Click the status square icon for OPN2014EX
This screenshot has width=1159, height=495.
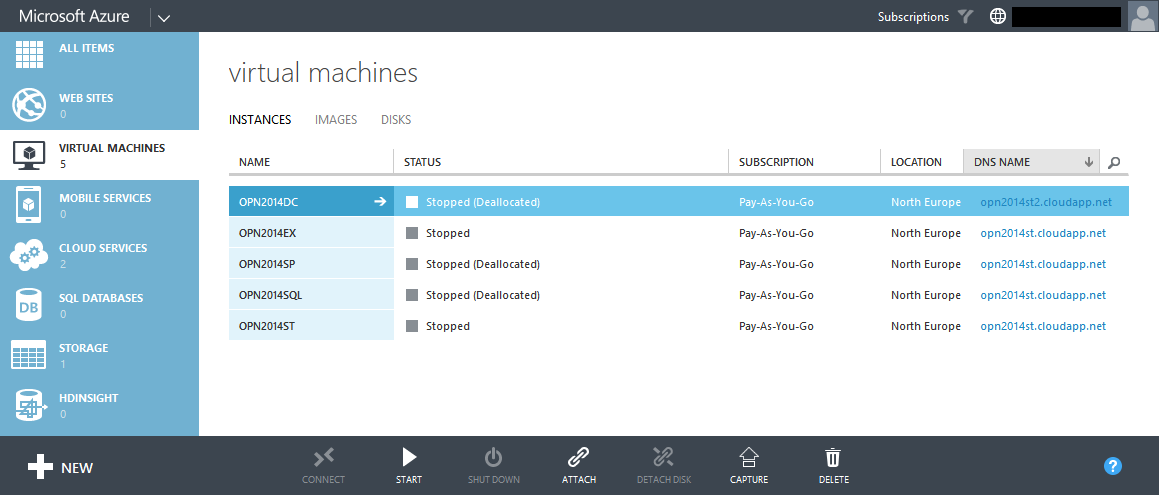(412, 233)
